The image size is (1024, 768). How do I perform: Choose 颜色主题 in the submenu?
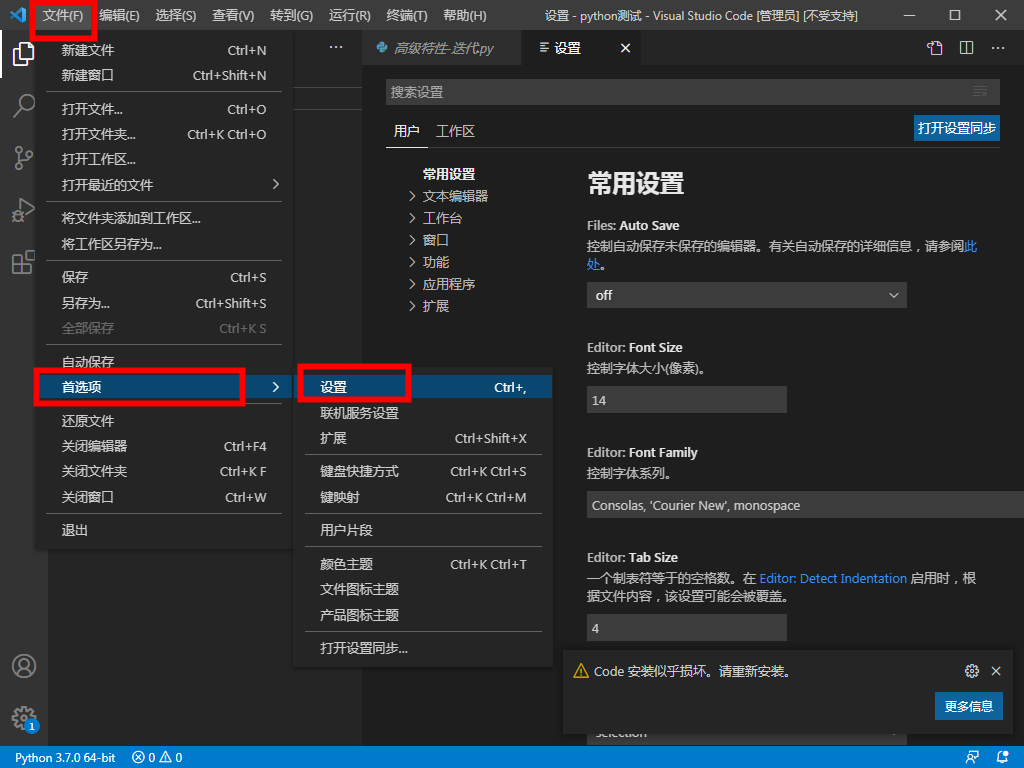coord(423,564)
